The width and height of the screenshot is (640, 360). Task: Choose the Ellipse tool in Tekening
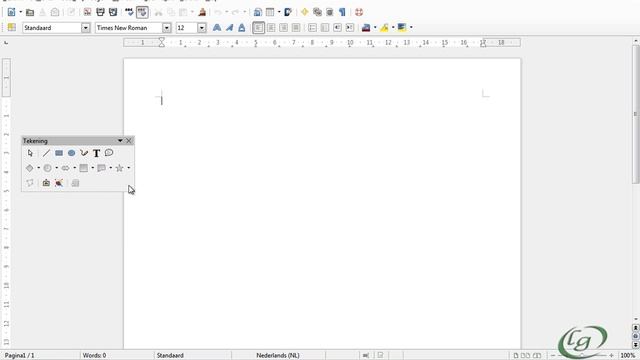71,153
